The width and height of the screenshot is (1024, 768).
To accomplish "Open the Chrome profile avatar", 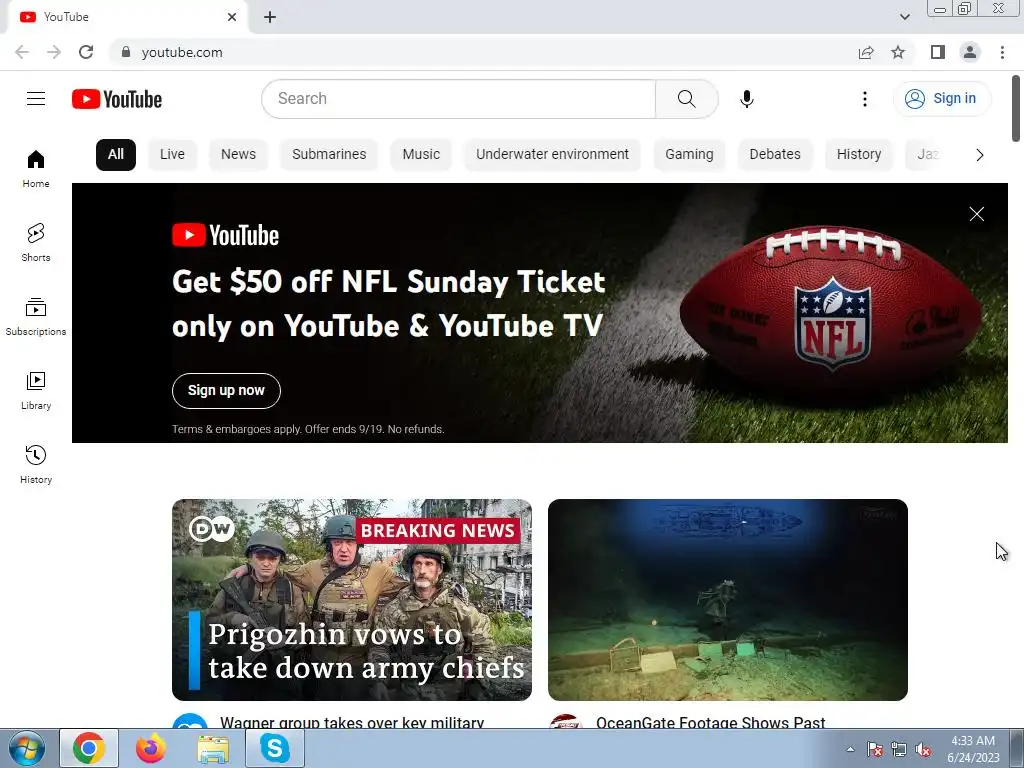I will pos(970,52).
